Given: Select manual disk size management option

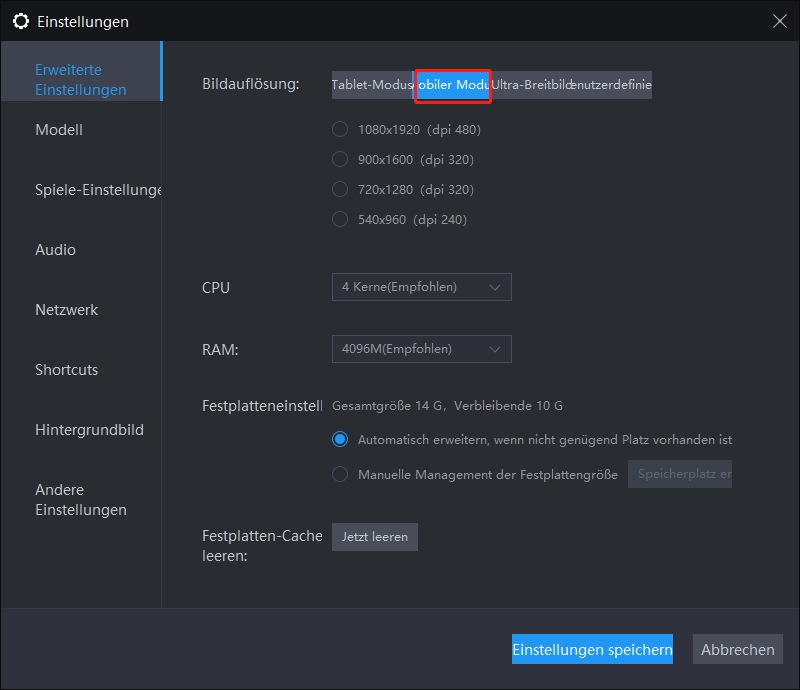Looking at the screenshot, I should [340, 474].
